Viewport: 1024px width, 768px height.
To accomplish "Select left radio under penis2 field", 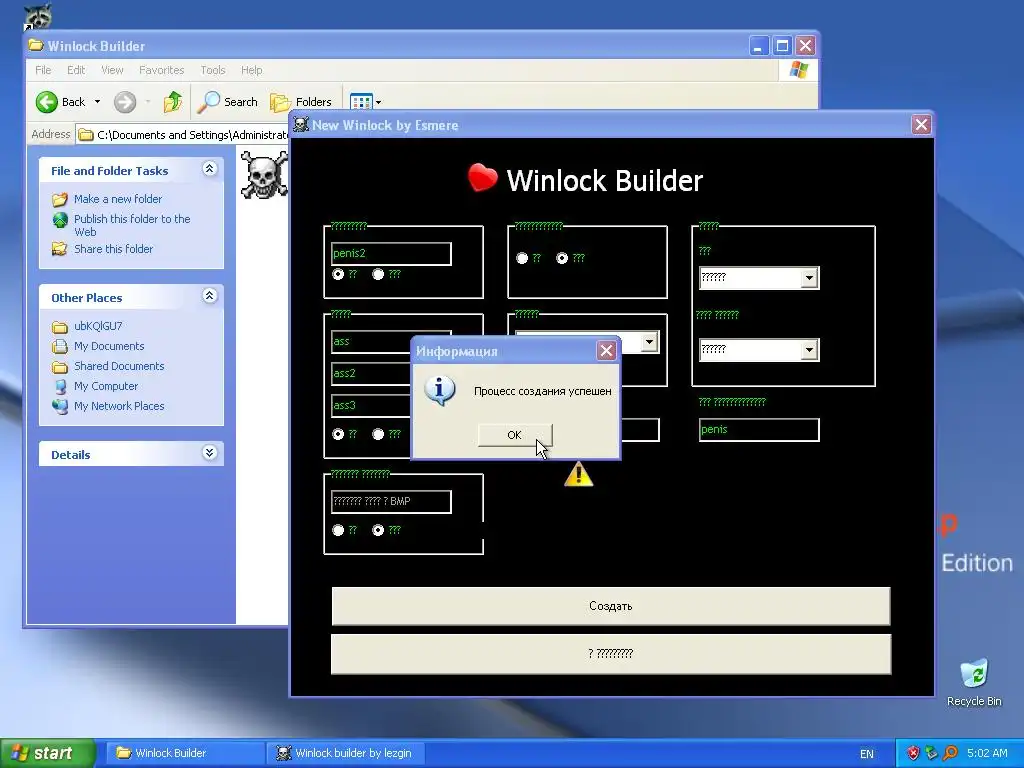I will pyautogui.click(x=338, y=274).
